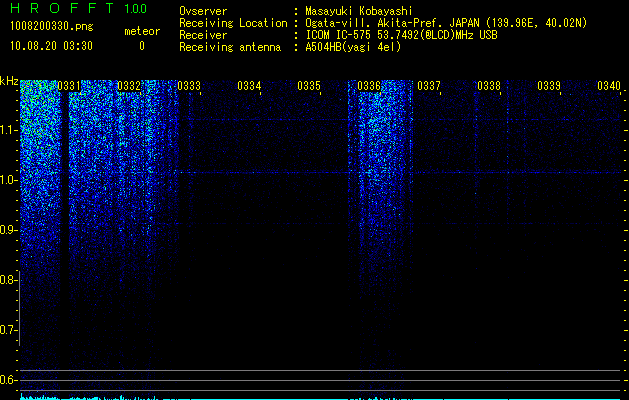Click the 1.0 kHz axis label
Image resolution: width=629 pixels, height=400 pixels.
coord(9,180)
